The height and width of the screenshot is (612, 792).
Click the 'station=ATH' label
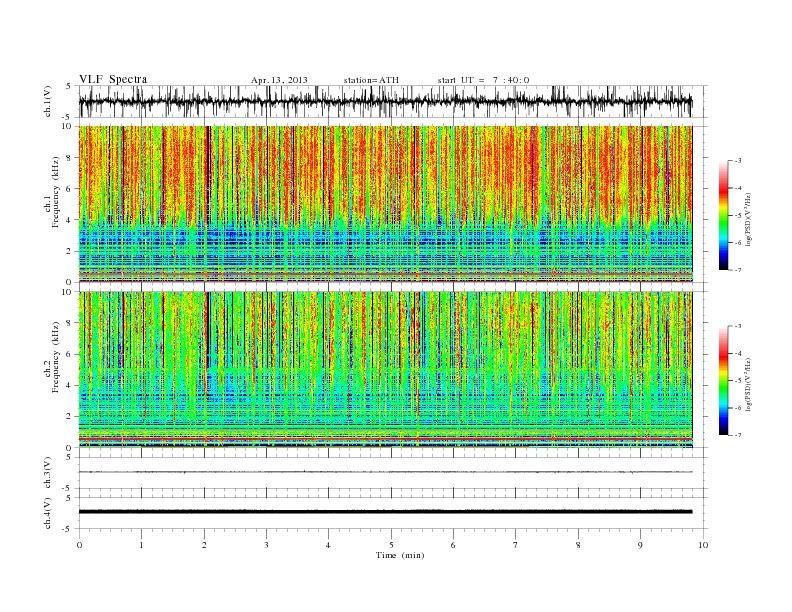(371, 80)
